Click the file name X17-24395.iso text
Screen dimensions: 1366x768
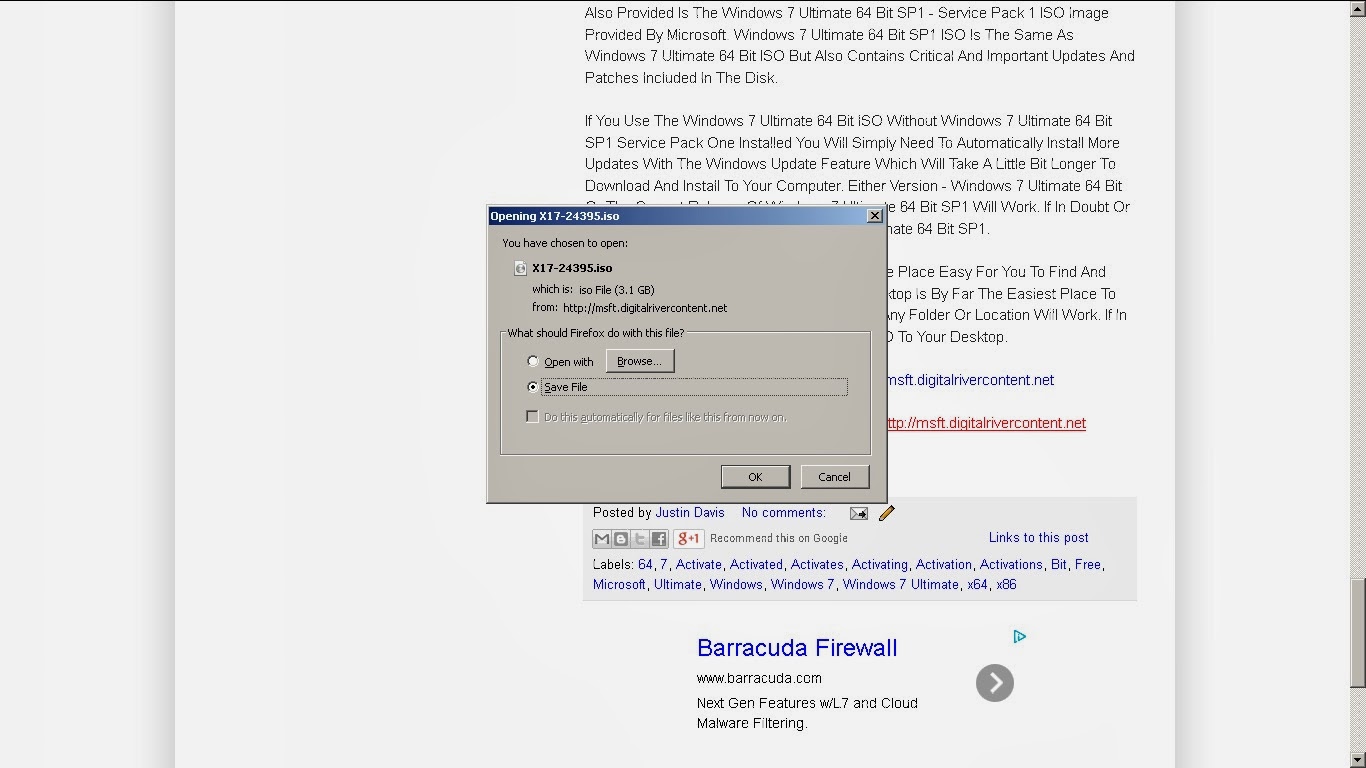point(572,268)
